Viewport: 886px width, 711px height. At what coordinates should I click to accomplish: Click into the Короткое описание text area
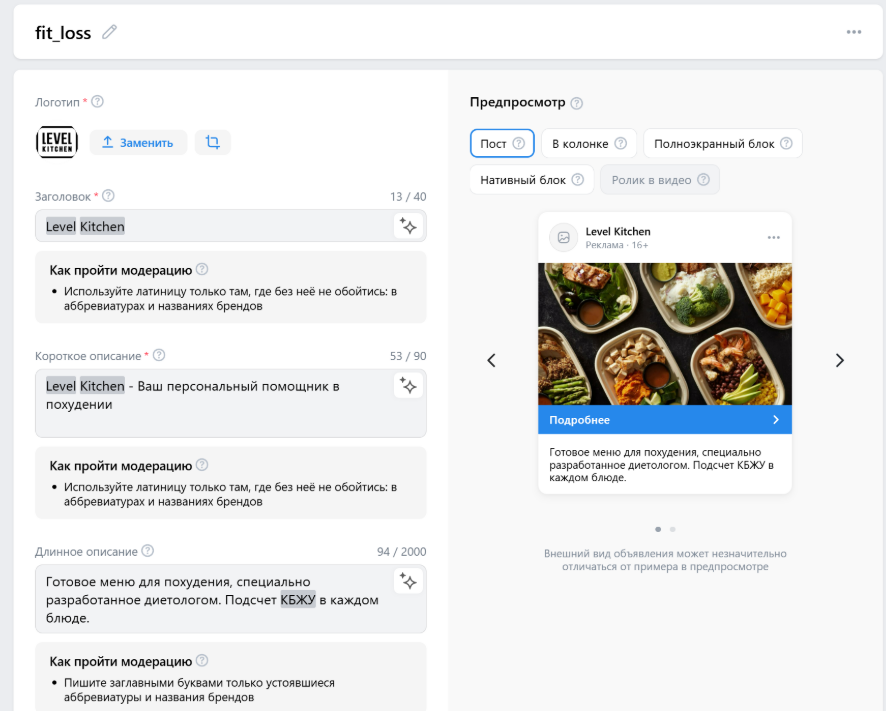pos(231,403)
